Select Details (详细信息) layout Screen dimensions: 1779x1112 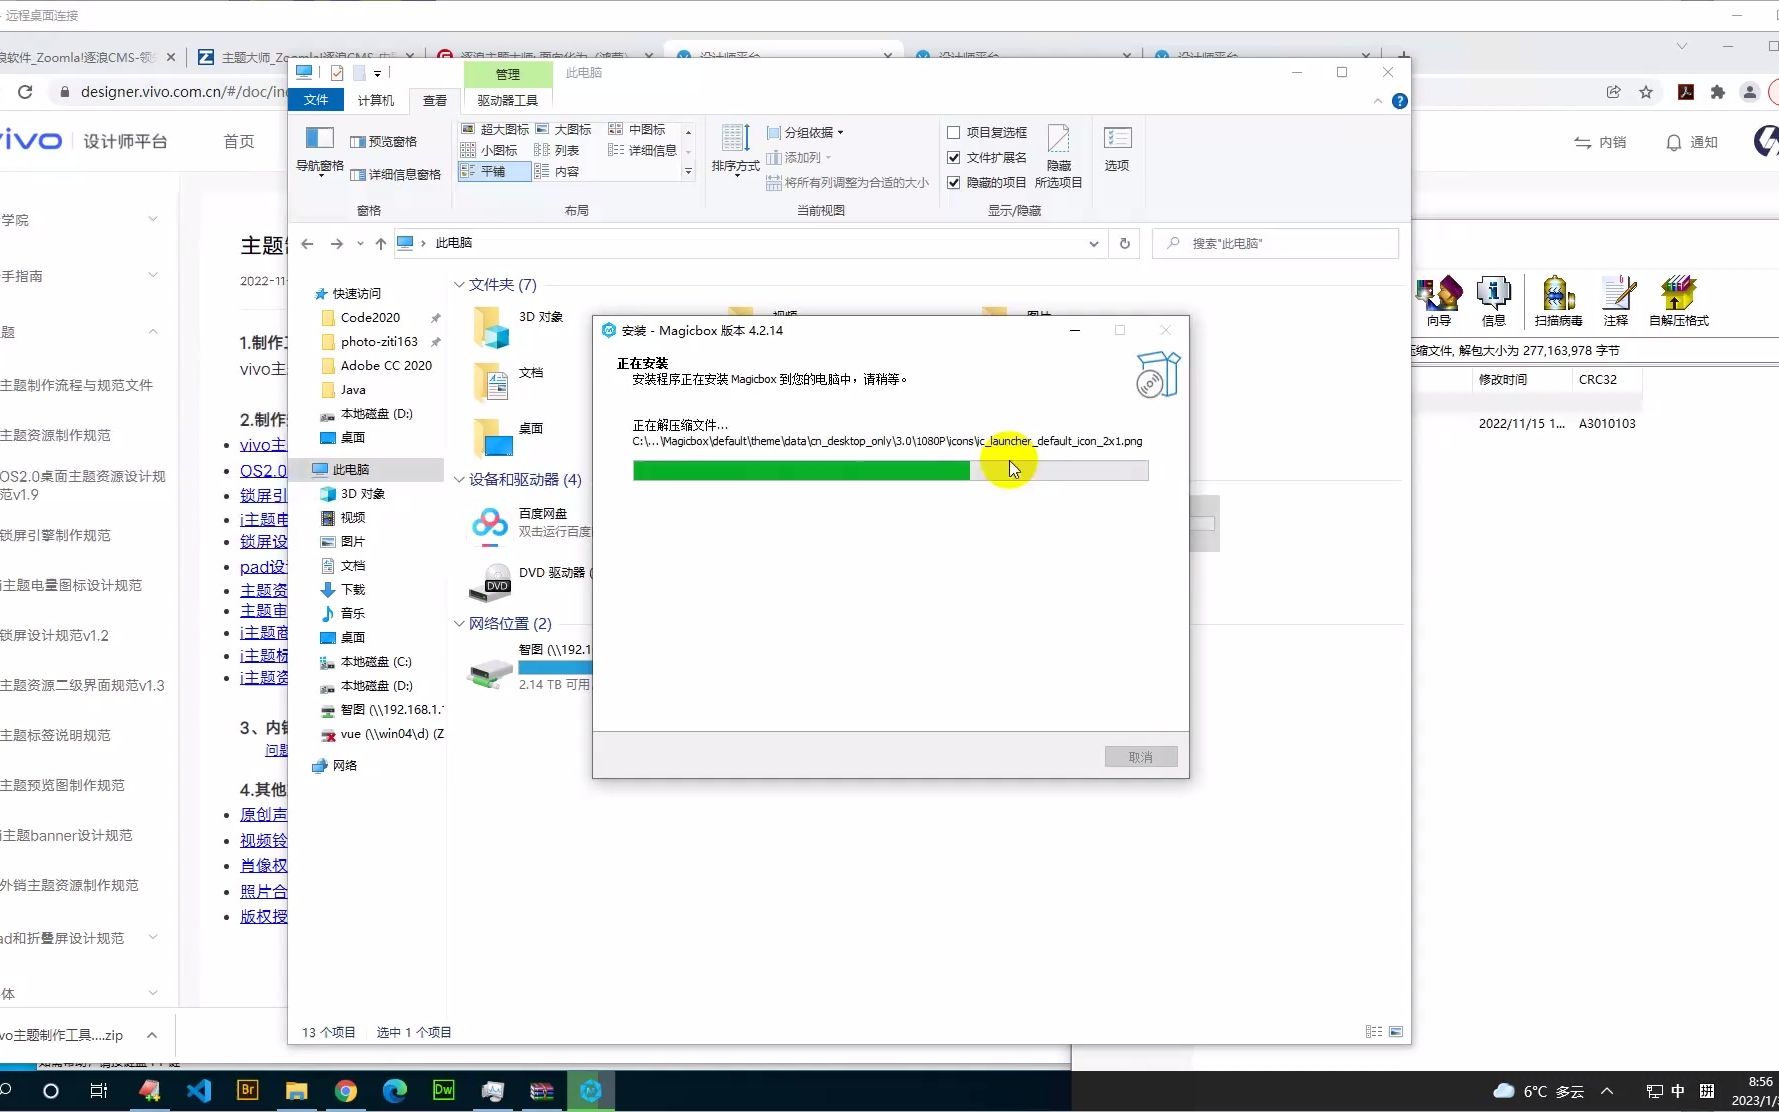pos(643,150)
